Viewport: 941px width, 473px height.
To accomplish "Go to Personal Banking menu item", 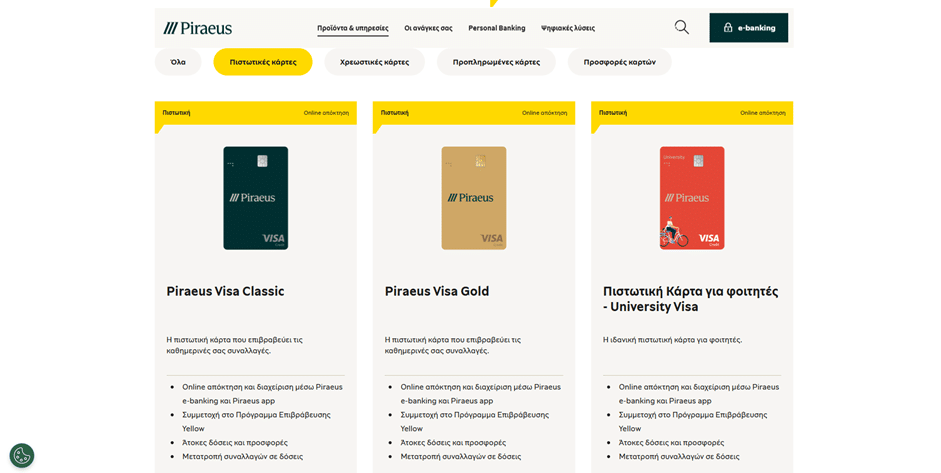I will pos(496,28).
